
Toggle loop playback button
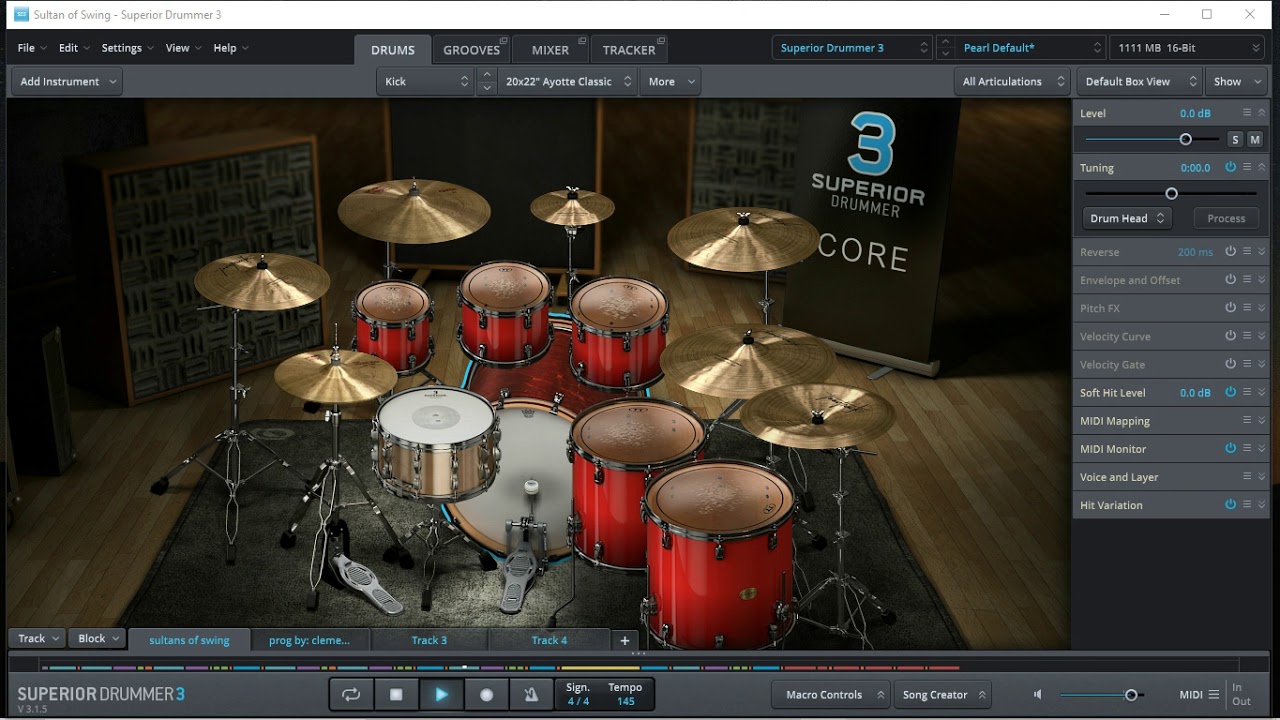[351, 694]
